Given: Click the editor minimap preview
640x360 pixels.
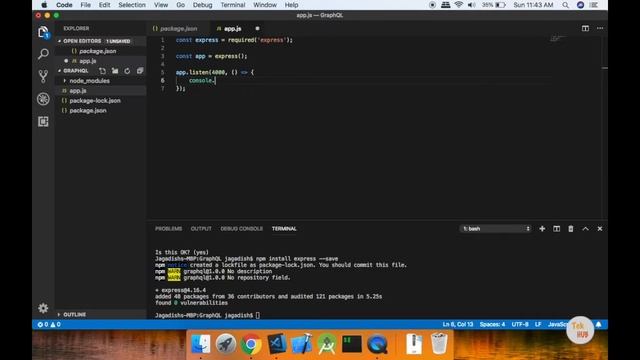Looking at the screenshot, I should (557, 39).
